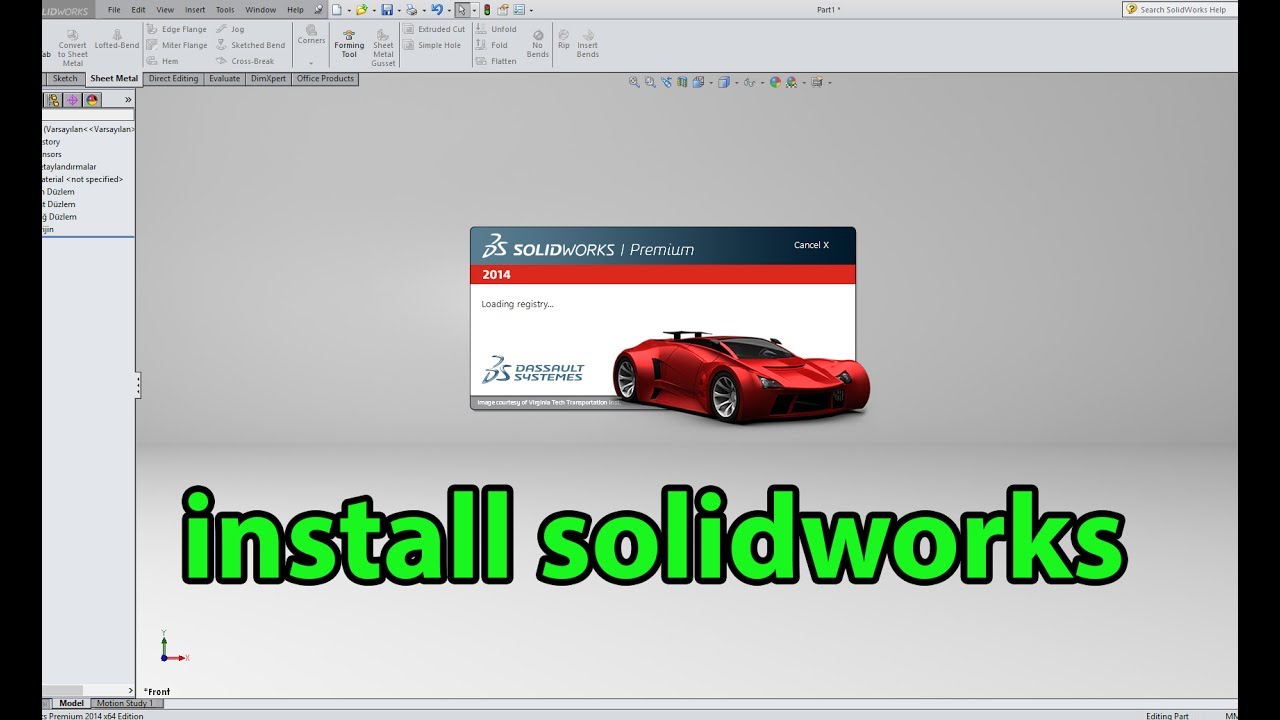Open the Insert menu
Image resolution: width=1280 pixels, height=720 pixels.
point(195,10)
